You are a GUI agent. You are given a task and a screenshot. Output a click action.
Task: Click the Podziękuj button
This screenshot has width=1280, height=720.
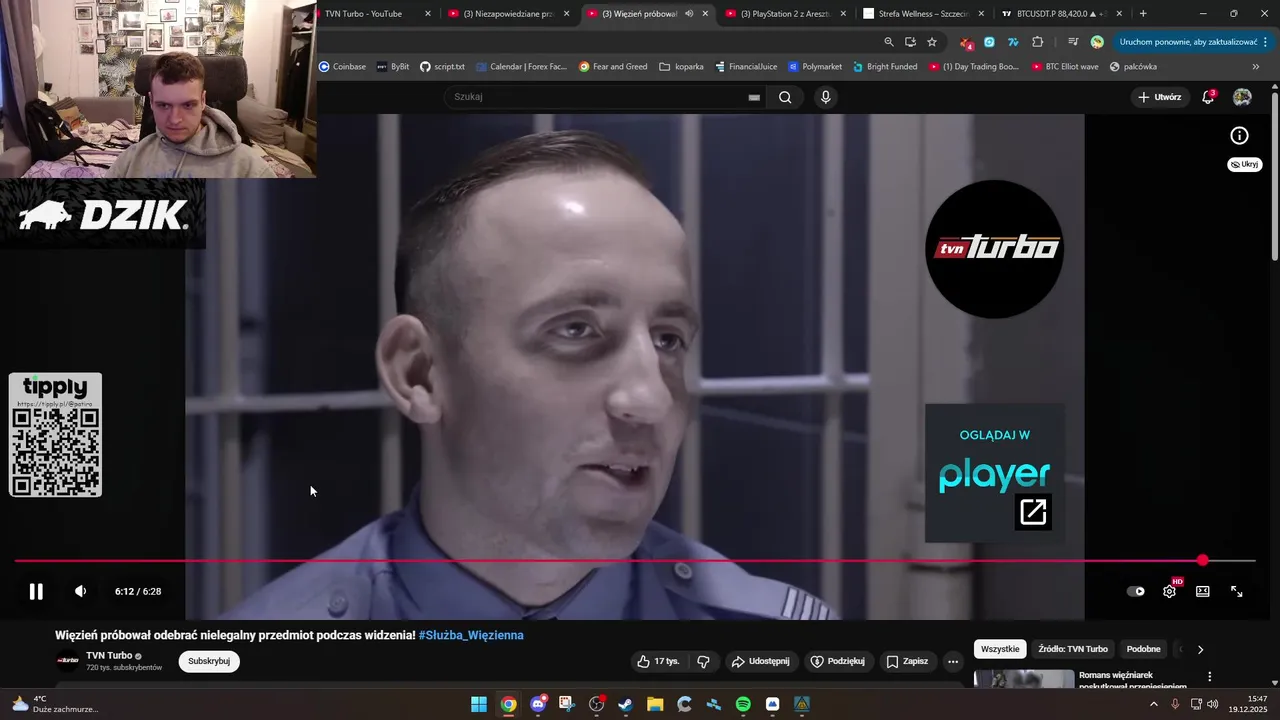coord(838,661)
